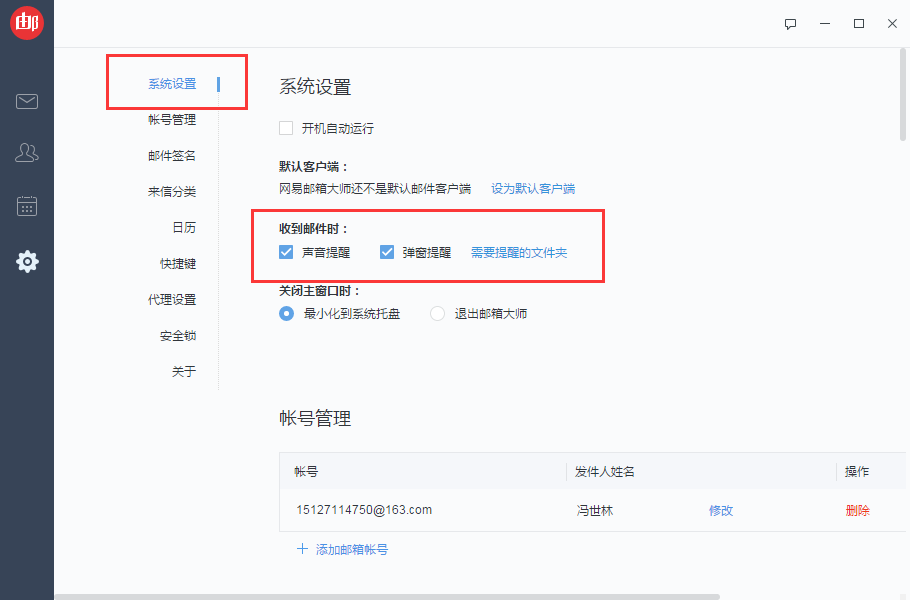View the 关于 page
This screenshot has height=600, width=910.
pyautogui.click(x=178, y=371)
